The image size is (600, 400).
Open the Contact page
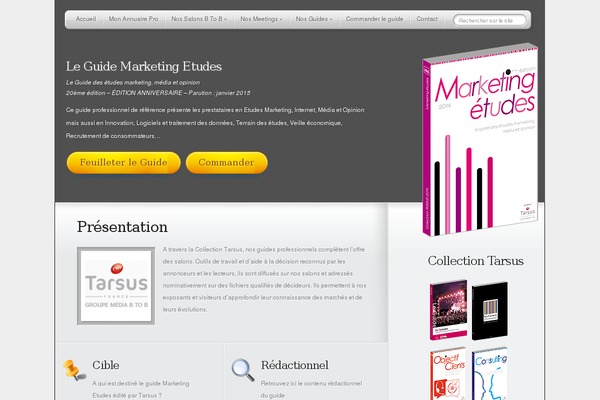[427, 19]
